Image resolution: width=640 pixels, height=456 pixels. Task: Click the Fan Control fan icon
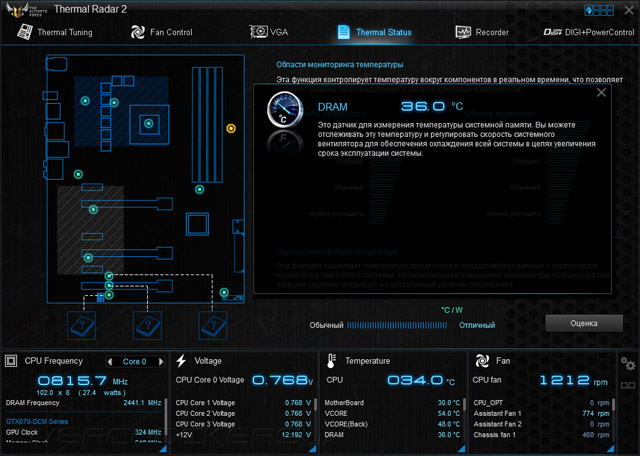[x=138, y=32]
